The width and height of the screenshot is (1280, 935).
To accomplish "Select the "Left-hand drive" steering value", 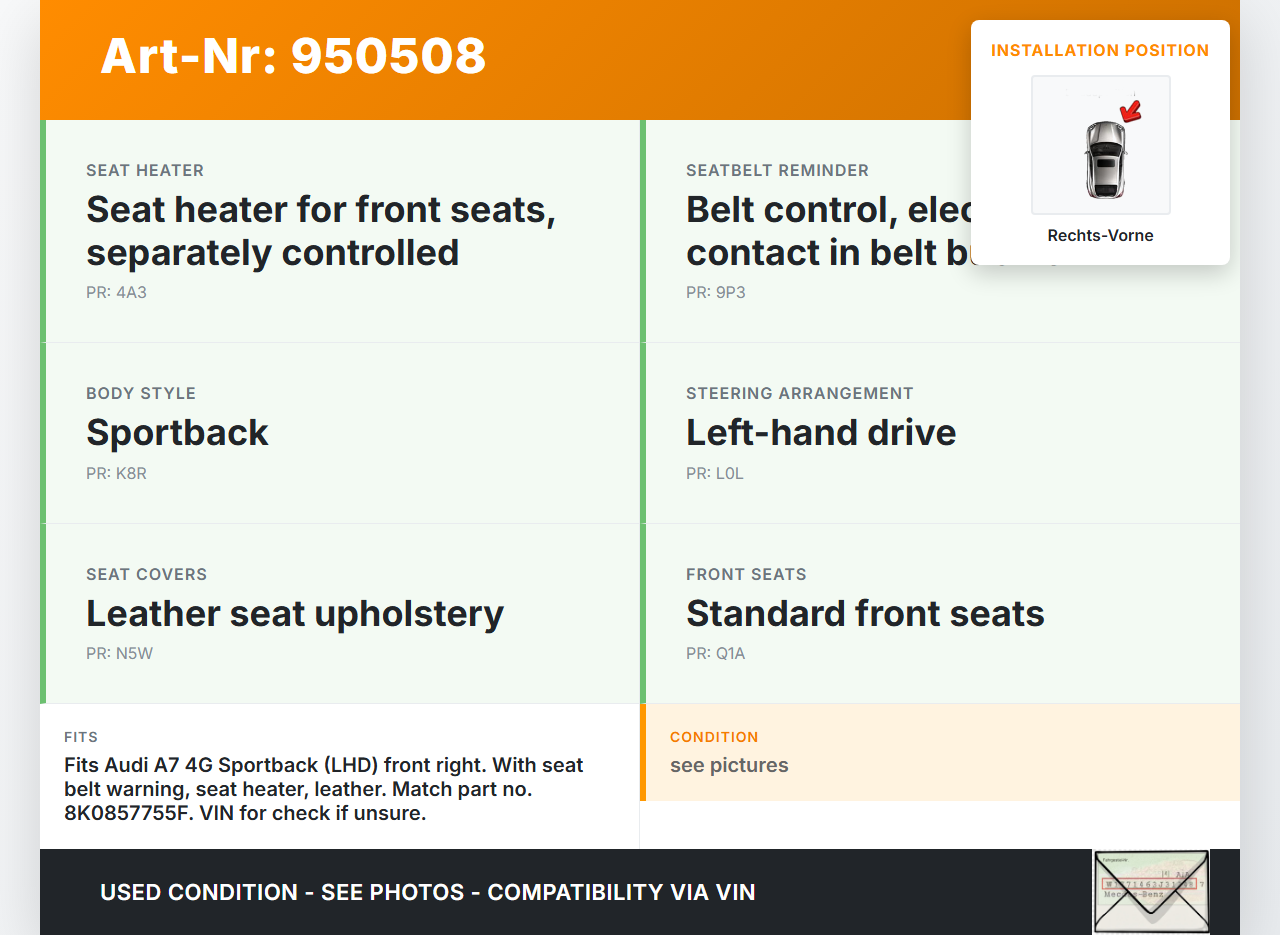I will pyautogui.click(x=821, y=433).
